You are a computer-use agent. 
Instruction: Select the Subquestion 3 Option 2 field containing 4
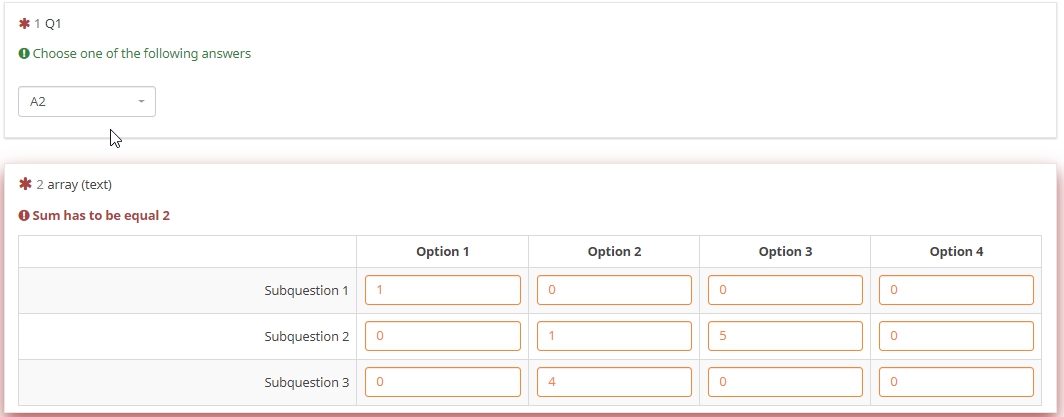(614, 383)
